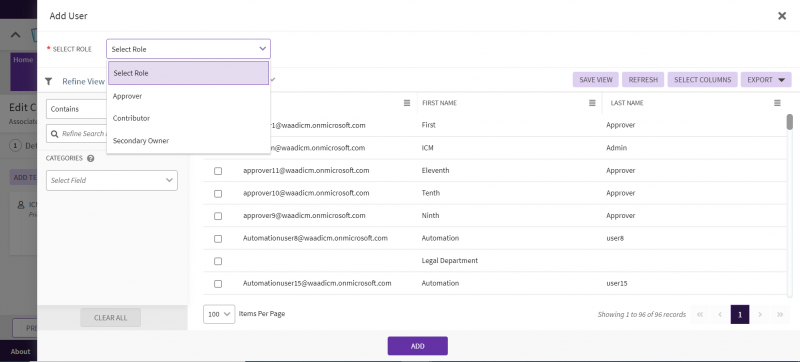This screenshot has height=362, width=800.
Task: Go to the previous page arrow
Action: [x=720, y=315]
